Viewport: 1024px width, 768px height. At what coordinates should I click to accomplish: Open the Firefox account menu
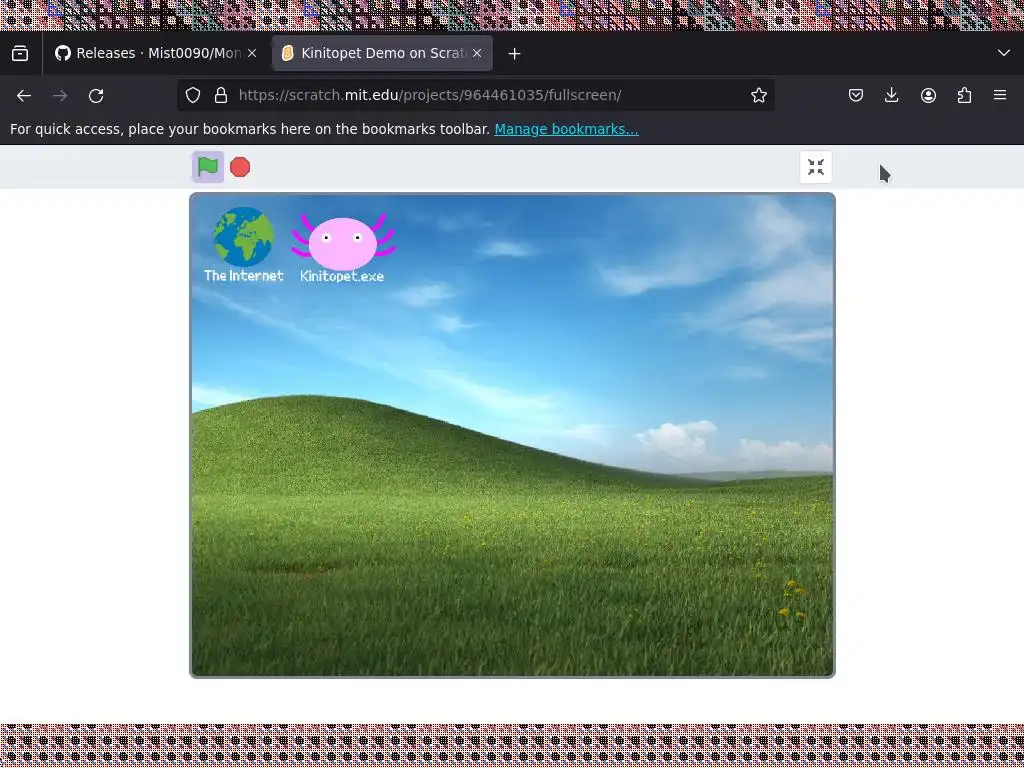click(928, 95)
